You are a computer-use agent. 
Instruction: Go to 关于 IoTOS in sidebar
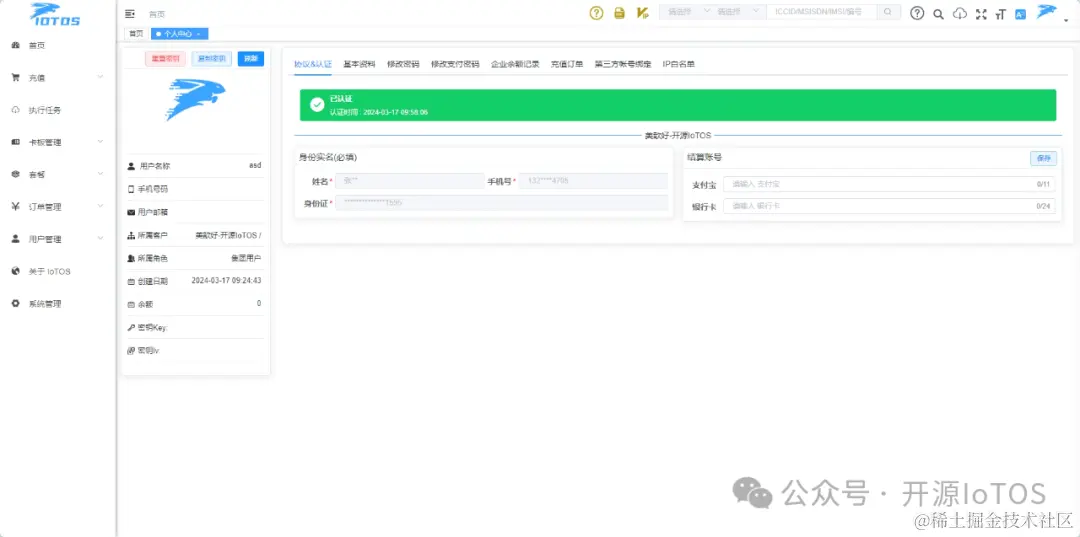(50, 271)
